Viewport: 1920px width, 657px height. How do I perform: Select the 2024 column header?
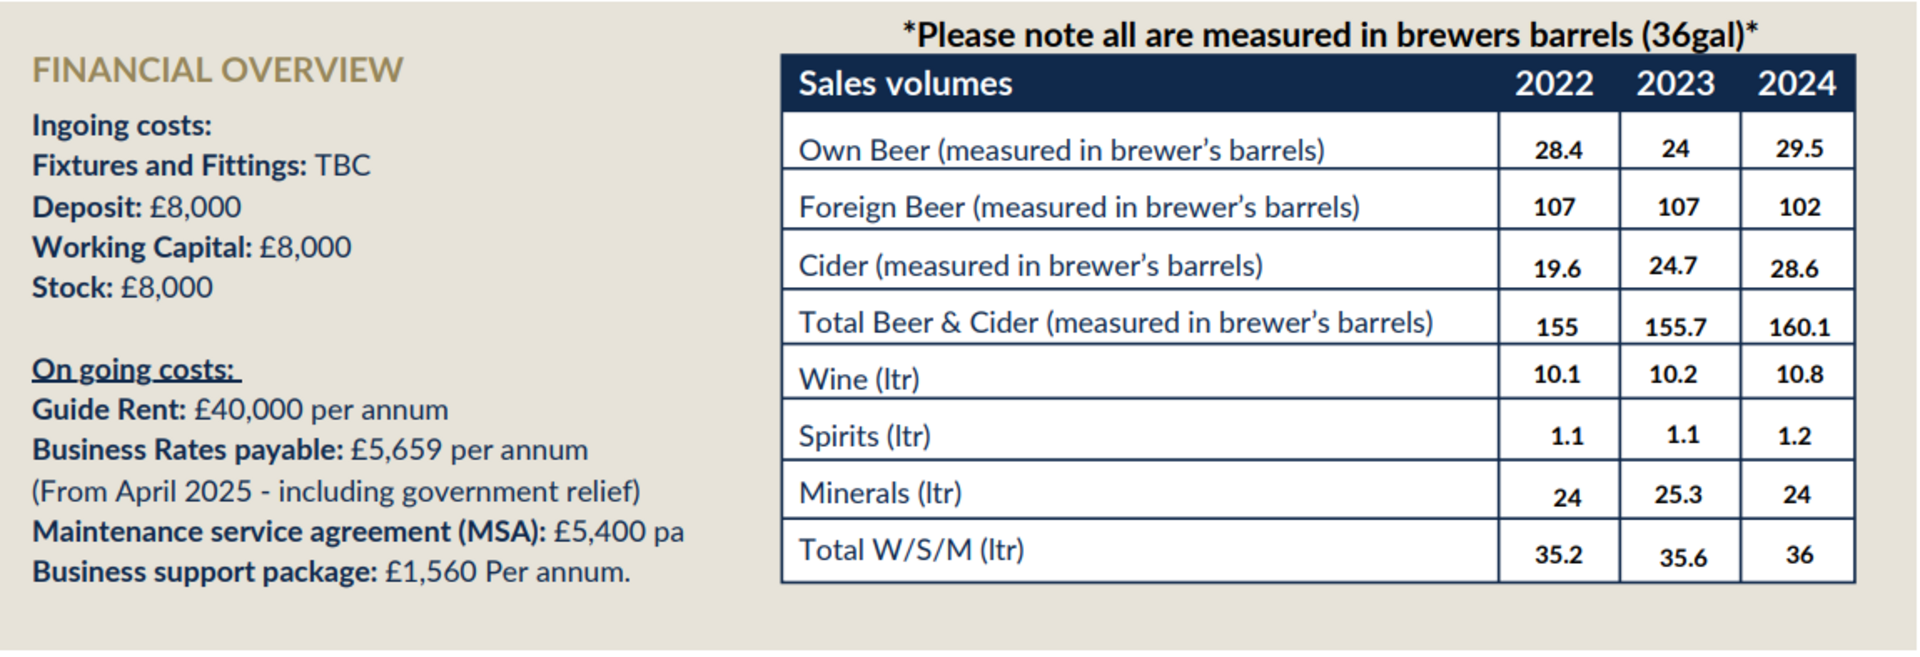1797,84
